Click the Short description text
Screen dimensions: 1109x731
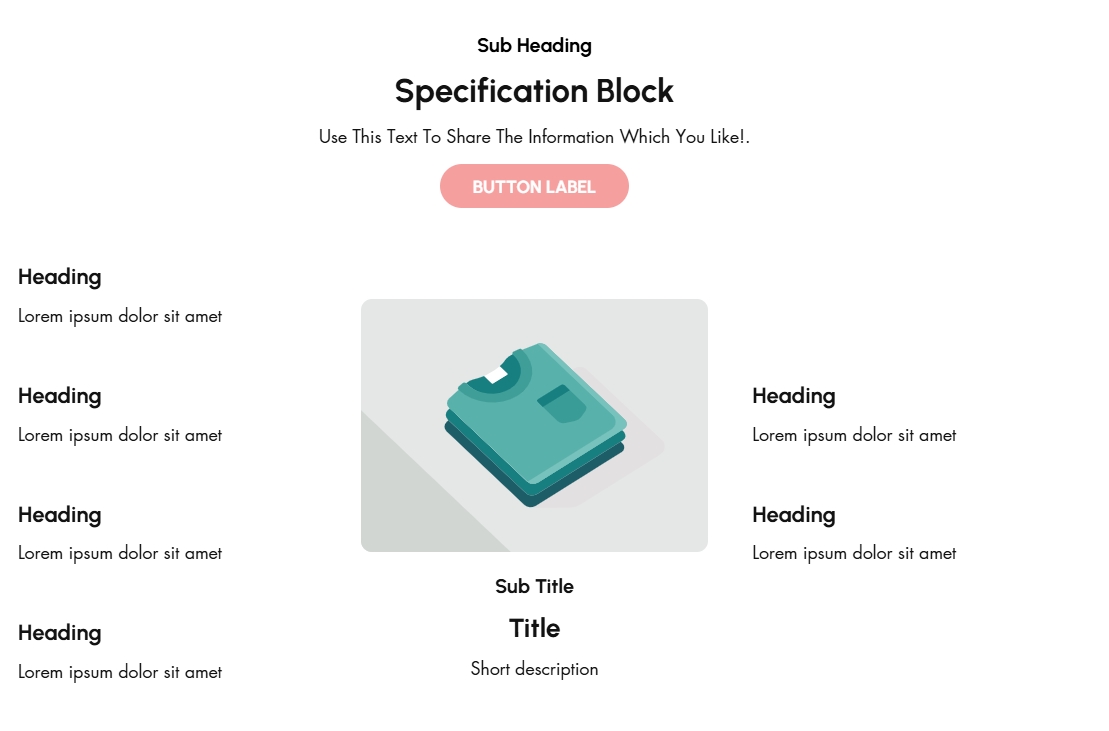click(534, 669)
